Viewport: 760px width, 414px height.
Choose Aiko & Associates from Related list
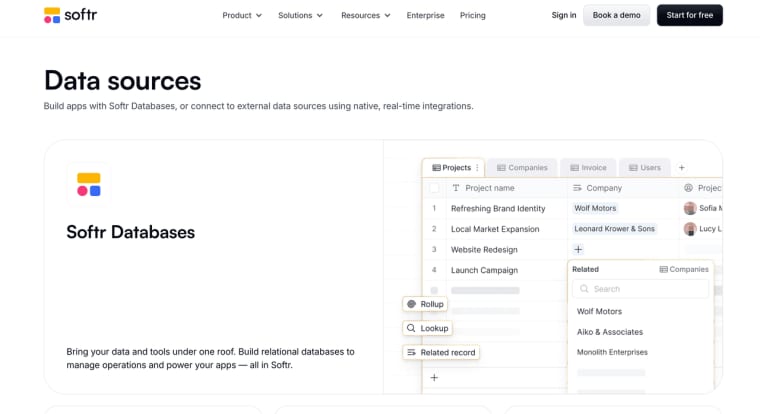click(610, 332)
